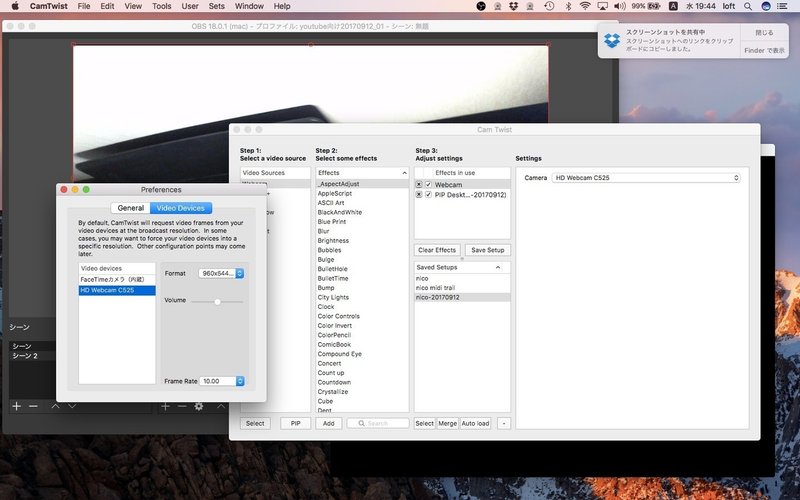Click Dropbox logo in the notification banner
The image size is (800, 500).
tap(612, 40)
